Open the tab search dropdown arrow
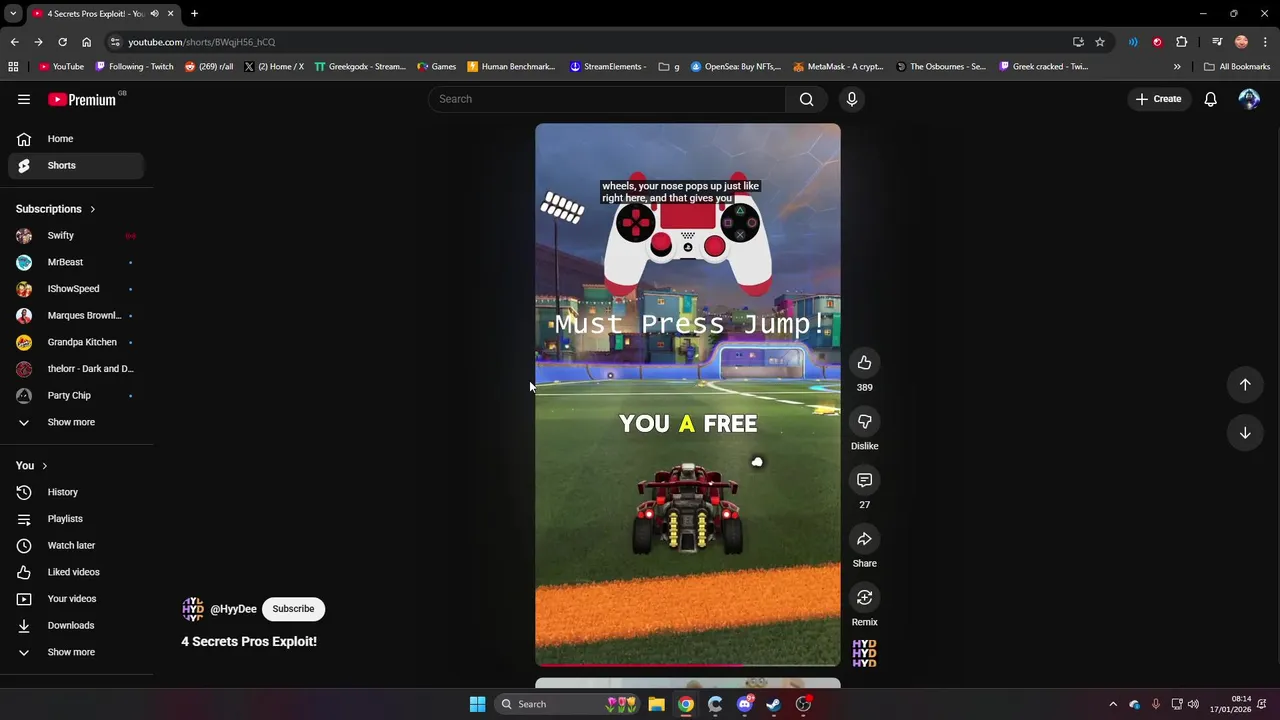Screen dimensions: 1280x720 pos(13,14)
